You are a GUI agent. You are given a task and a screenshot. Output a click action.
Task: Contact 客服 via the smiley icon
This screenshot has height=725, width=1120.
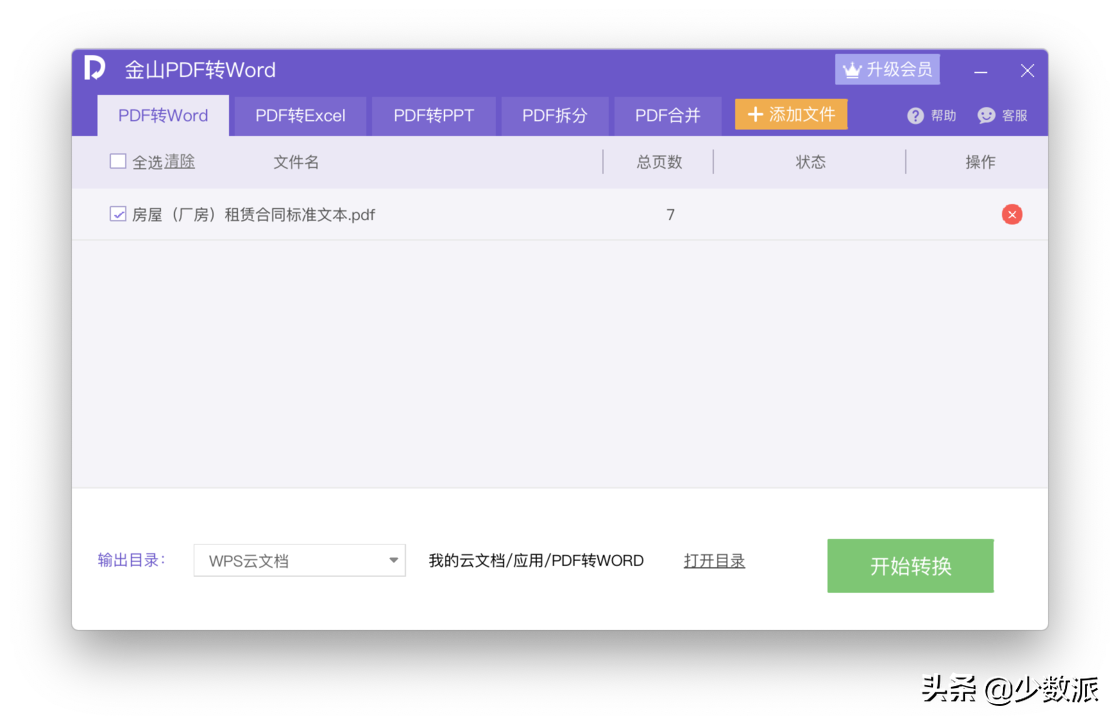(x=986, y=116)
